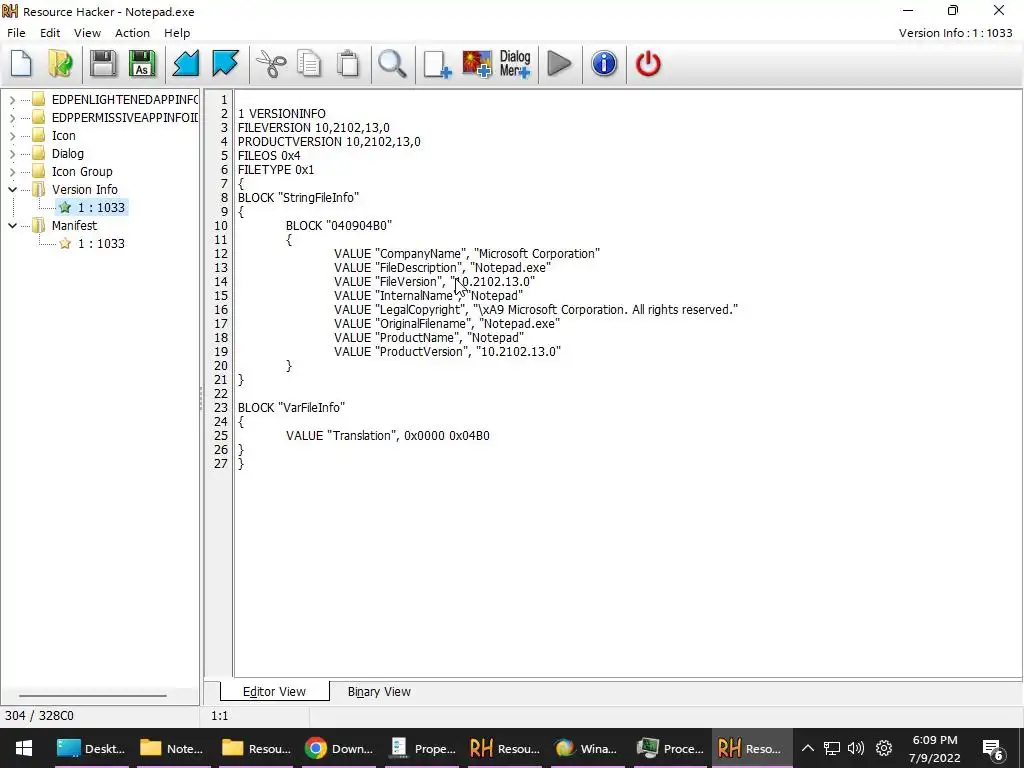Click the tree panel horizontal scrollbar

(92, 696)
